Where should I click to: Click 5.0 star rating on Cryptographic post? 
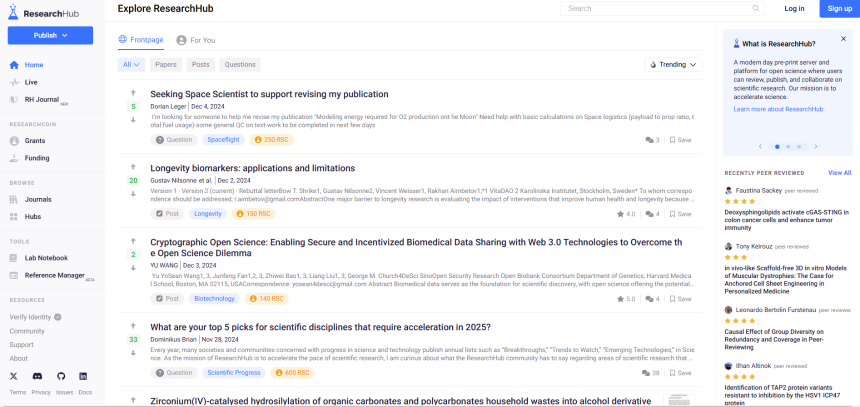626,299
